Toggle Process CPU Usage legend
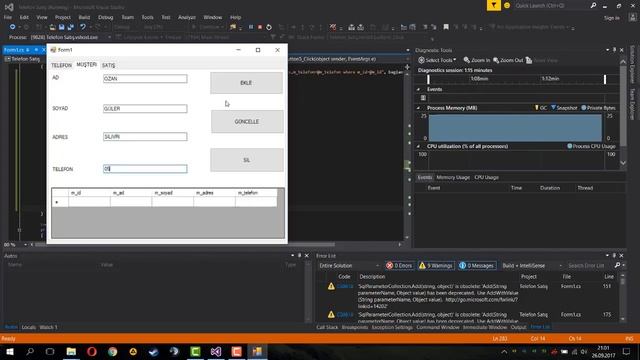 [x=591, y=146]
